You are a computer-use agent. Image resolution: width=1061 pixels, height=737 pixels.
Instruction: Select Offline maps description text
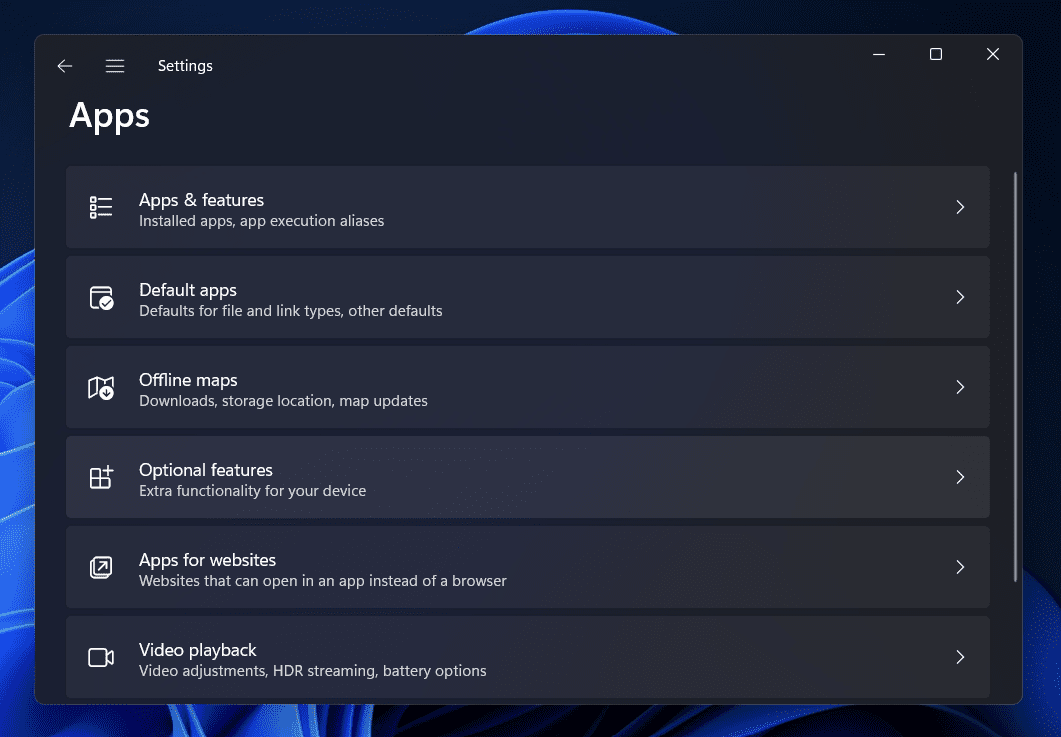point(283,401)
